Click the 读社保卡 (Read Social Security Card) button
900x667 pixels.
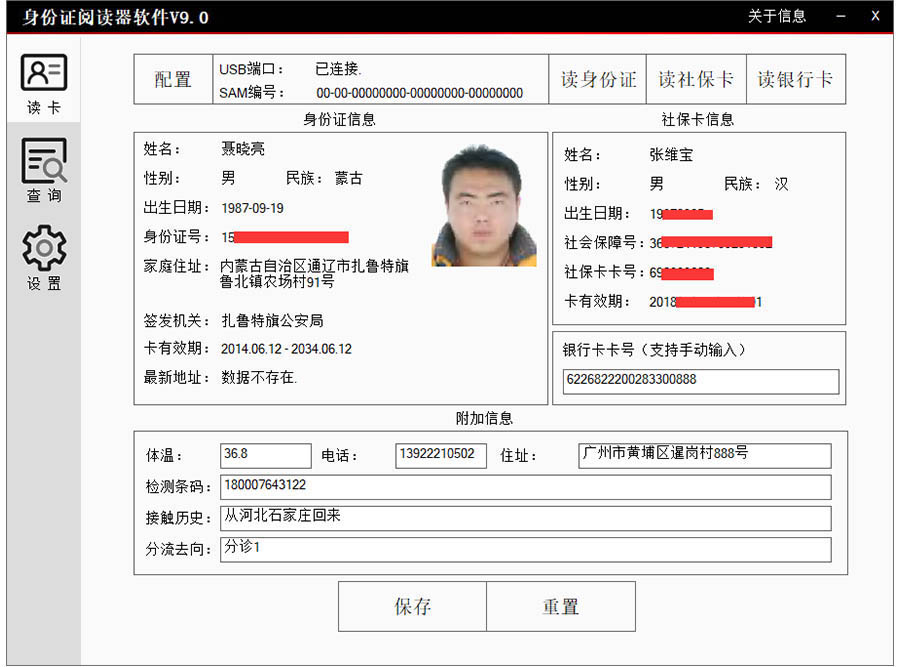click(x=697, y=79)
